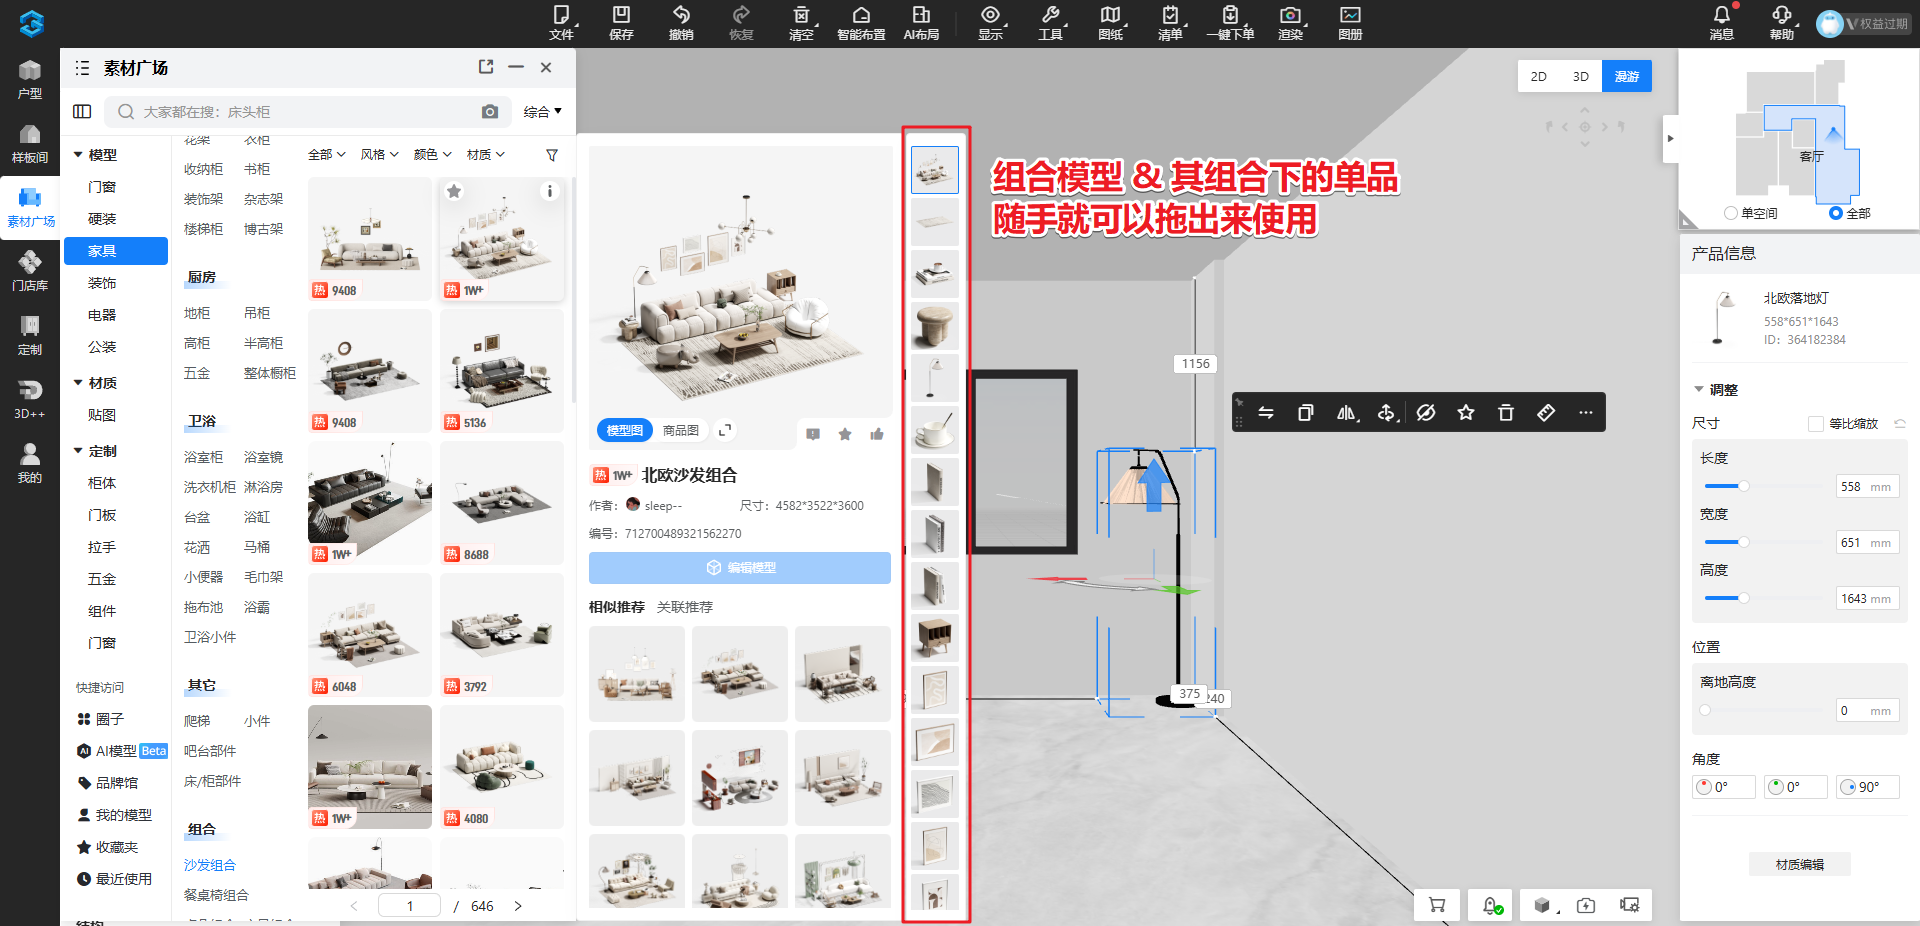Click the 撤销 undo icon
Viewport: 1920px width, 926px height.
(681, 15)
